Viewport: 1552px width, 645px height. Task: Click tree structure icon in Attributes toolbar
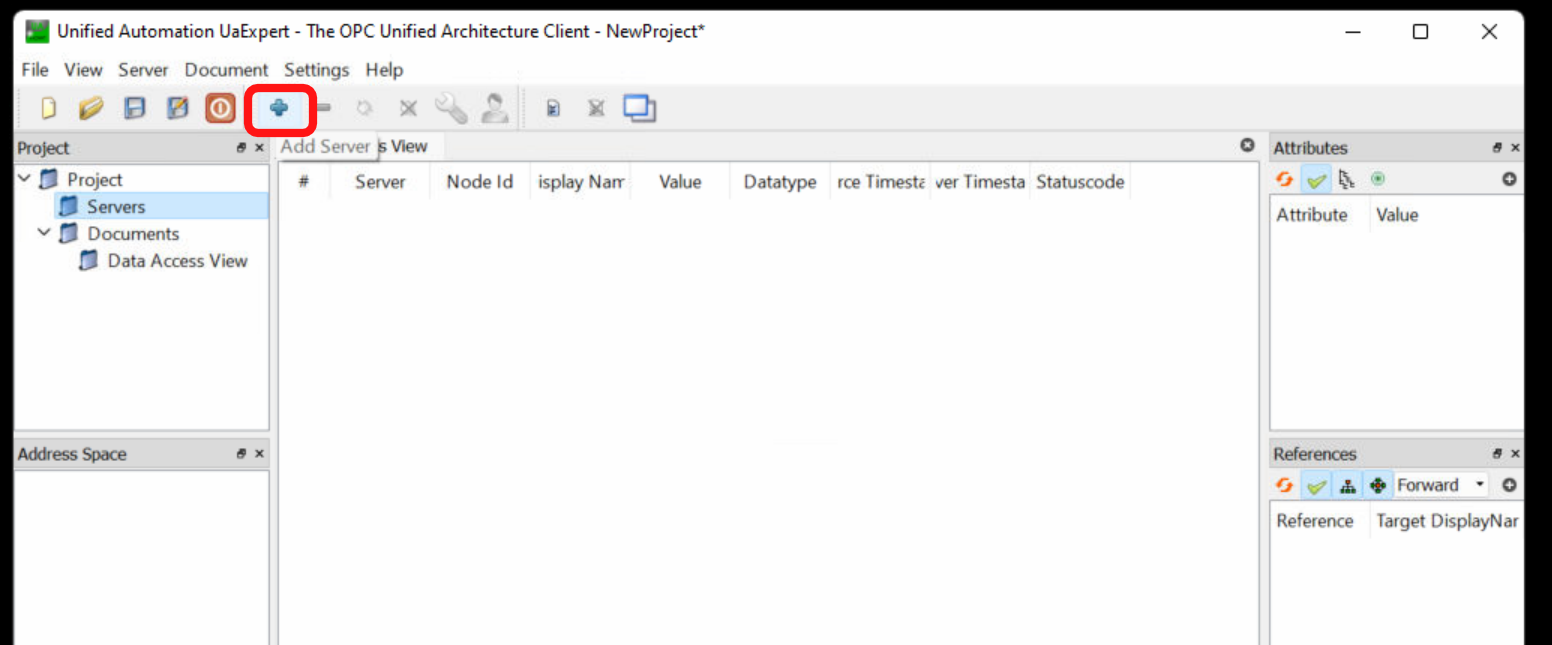1346,180
